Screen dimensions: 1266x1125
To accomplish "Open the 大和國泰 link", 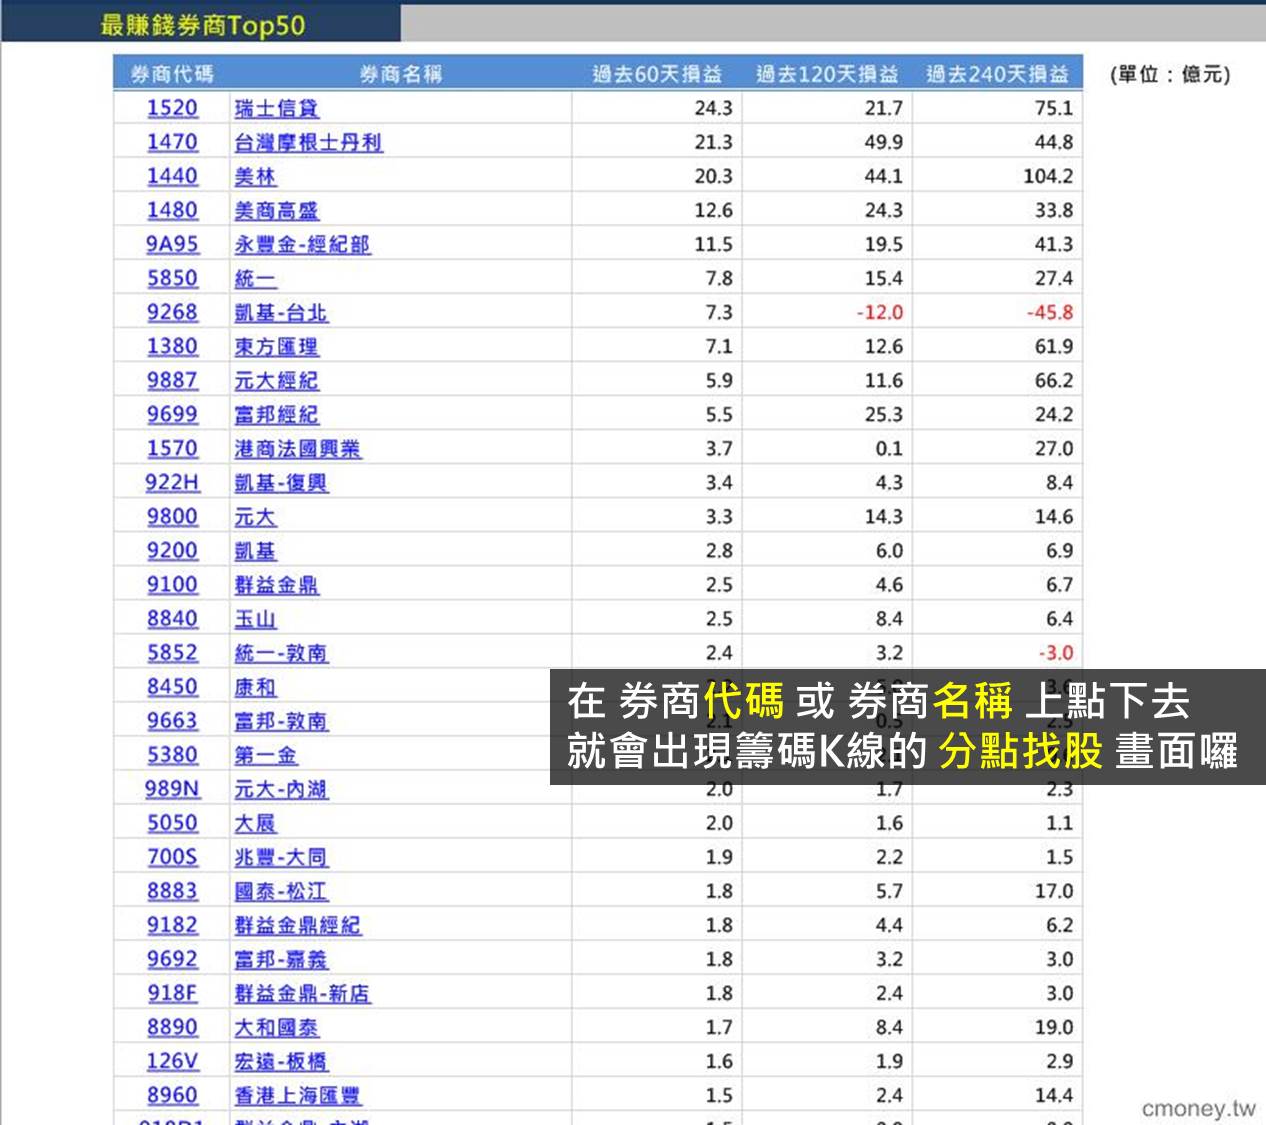I will (276, 1027).
